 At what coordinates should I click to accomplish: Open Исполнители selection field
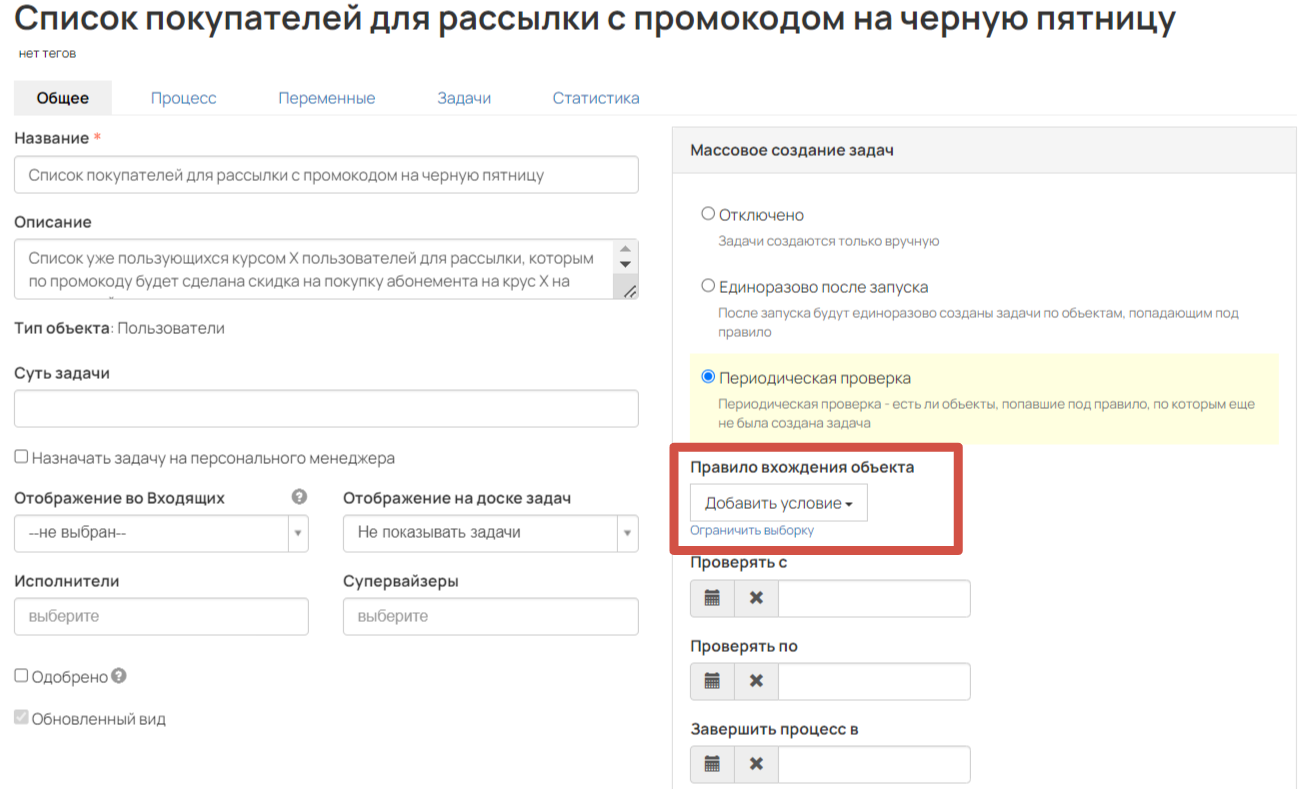click(x=161, y=616)
